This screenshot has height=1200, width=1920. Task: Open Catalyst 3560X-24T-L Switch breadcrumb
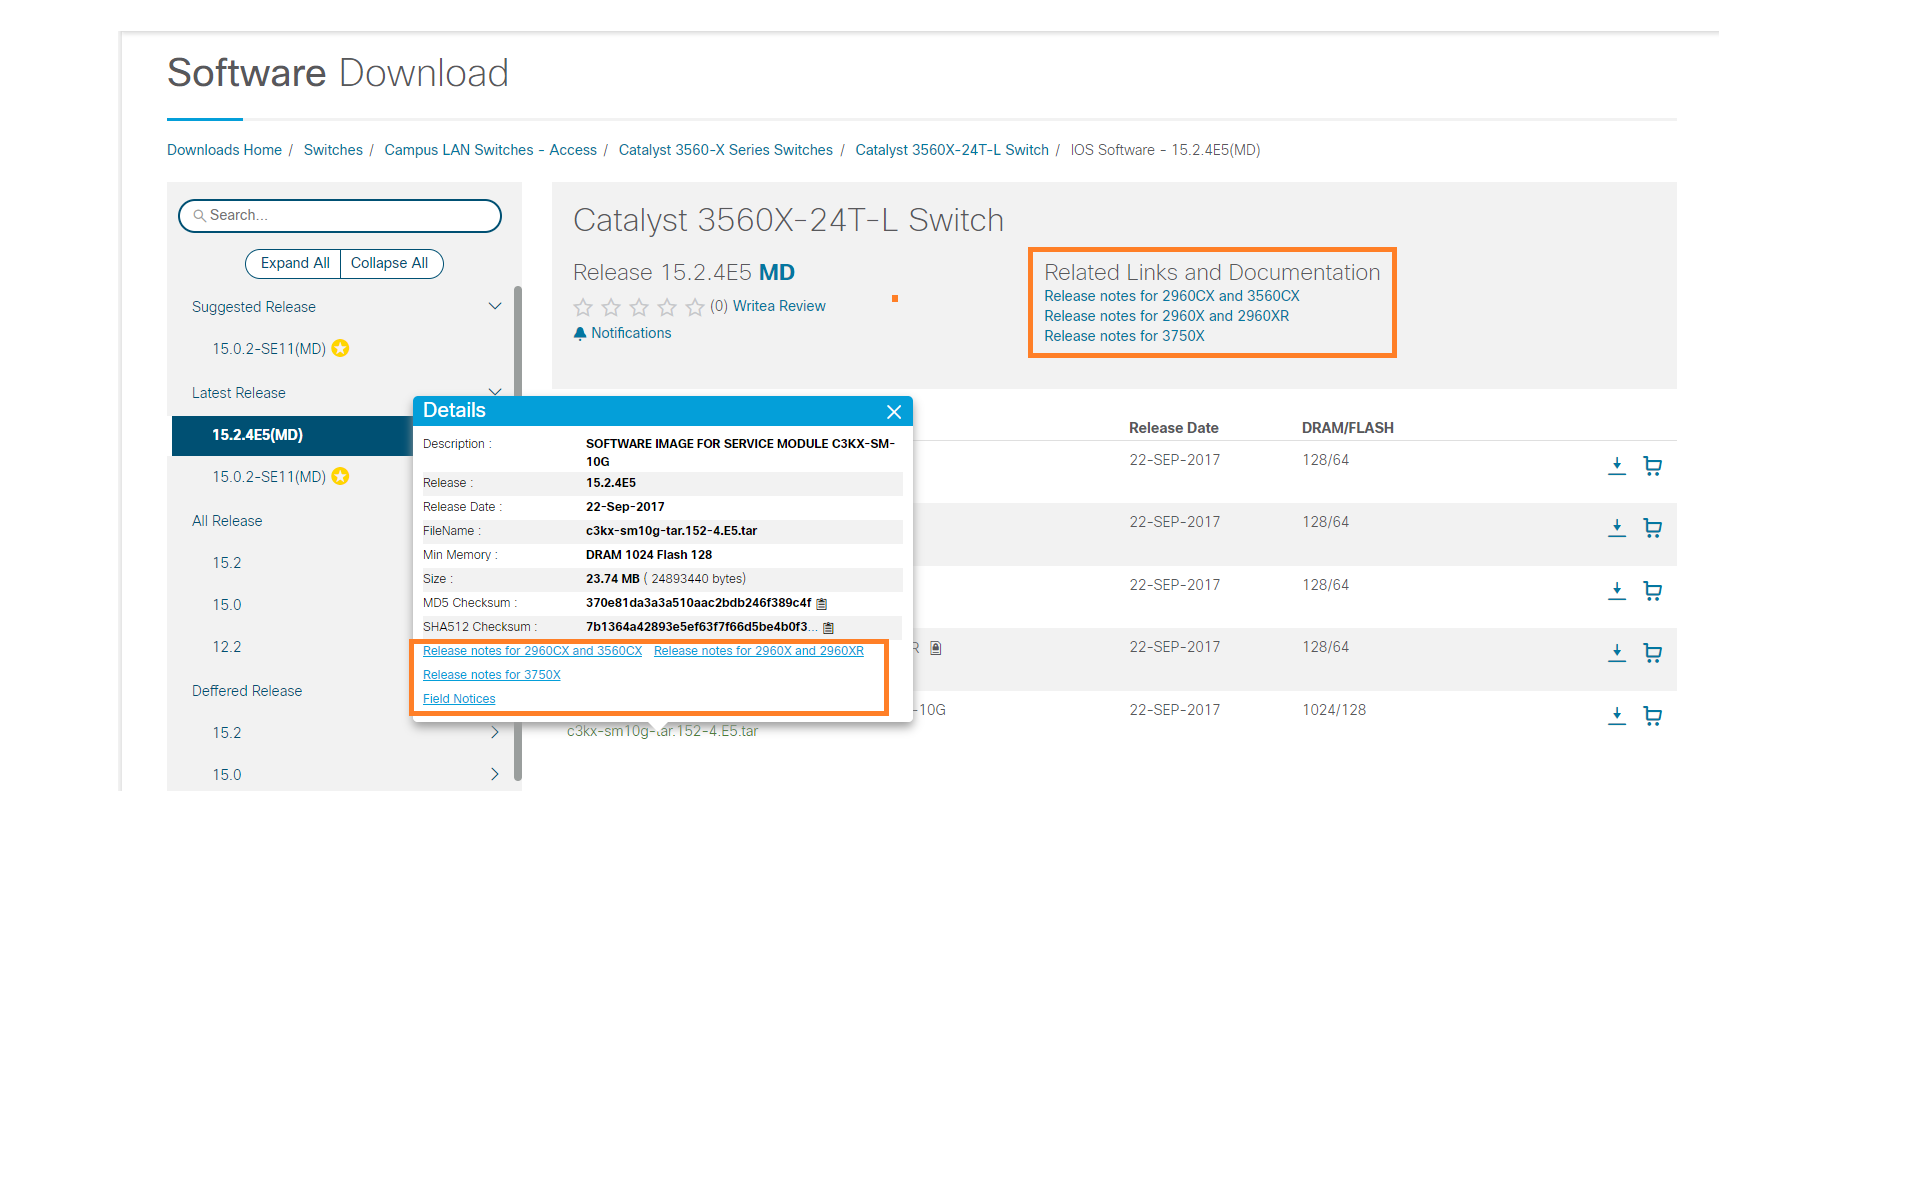point(951,150)
